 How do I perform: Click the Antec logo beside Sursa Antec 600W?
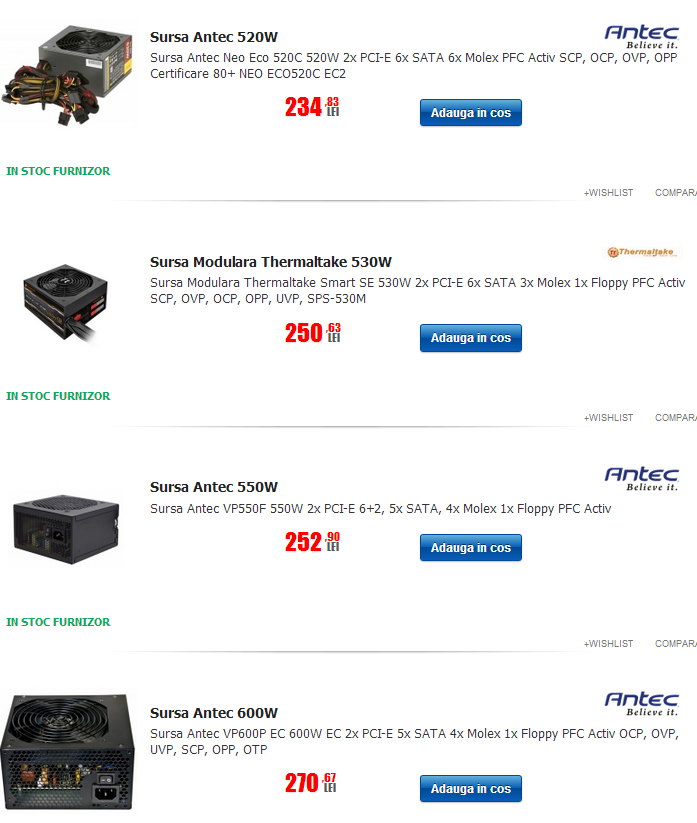coord(641,704)
